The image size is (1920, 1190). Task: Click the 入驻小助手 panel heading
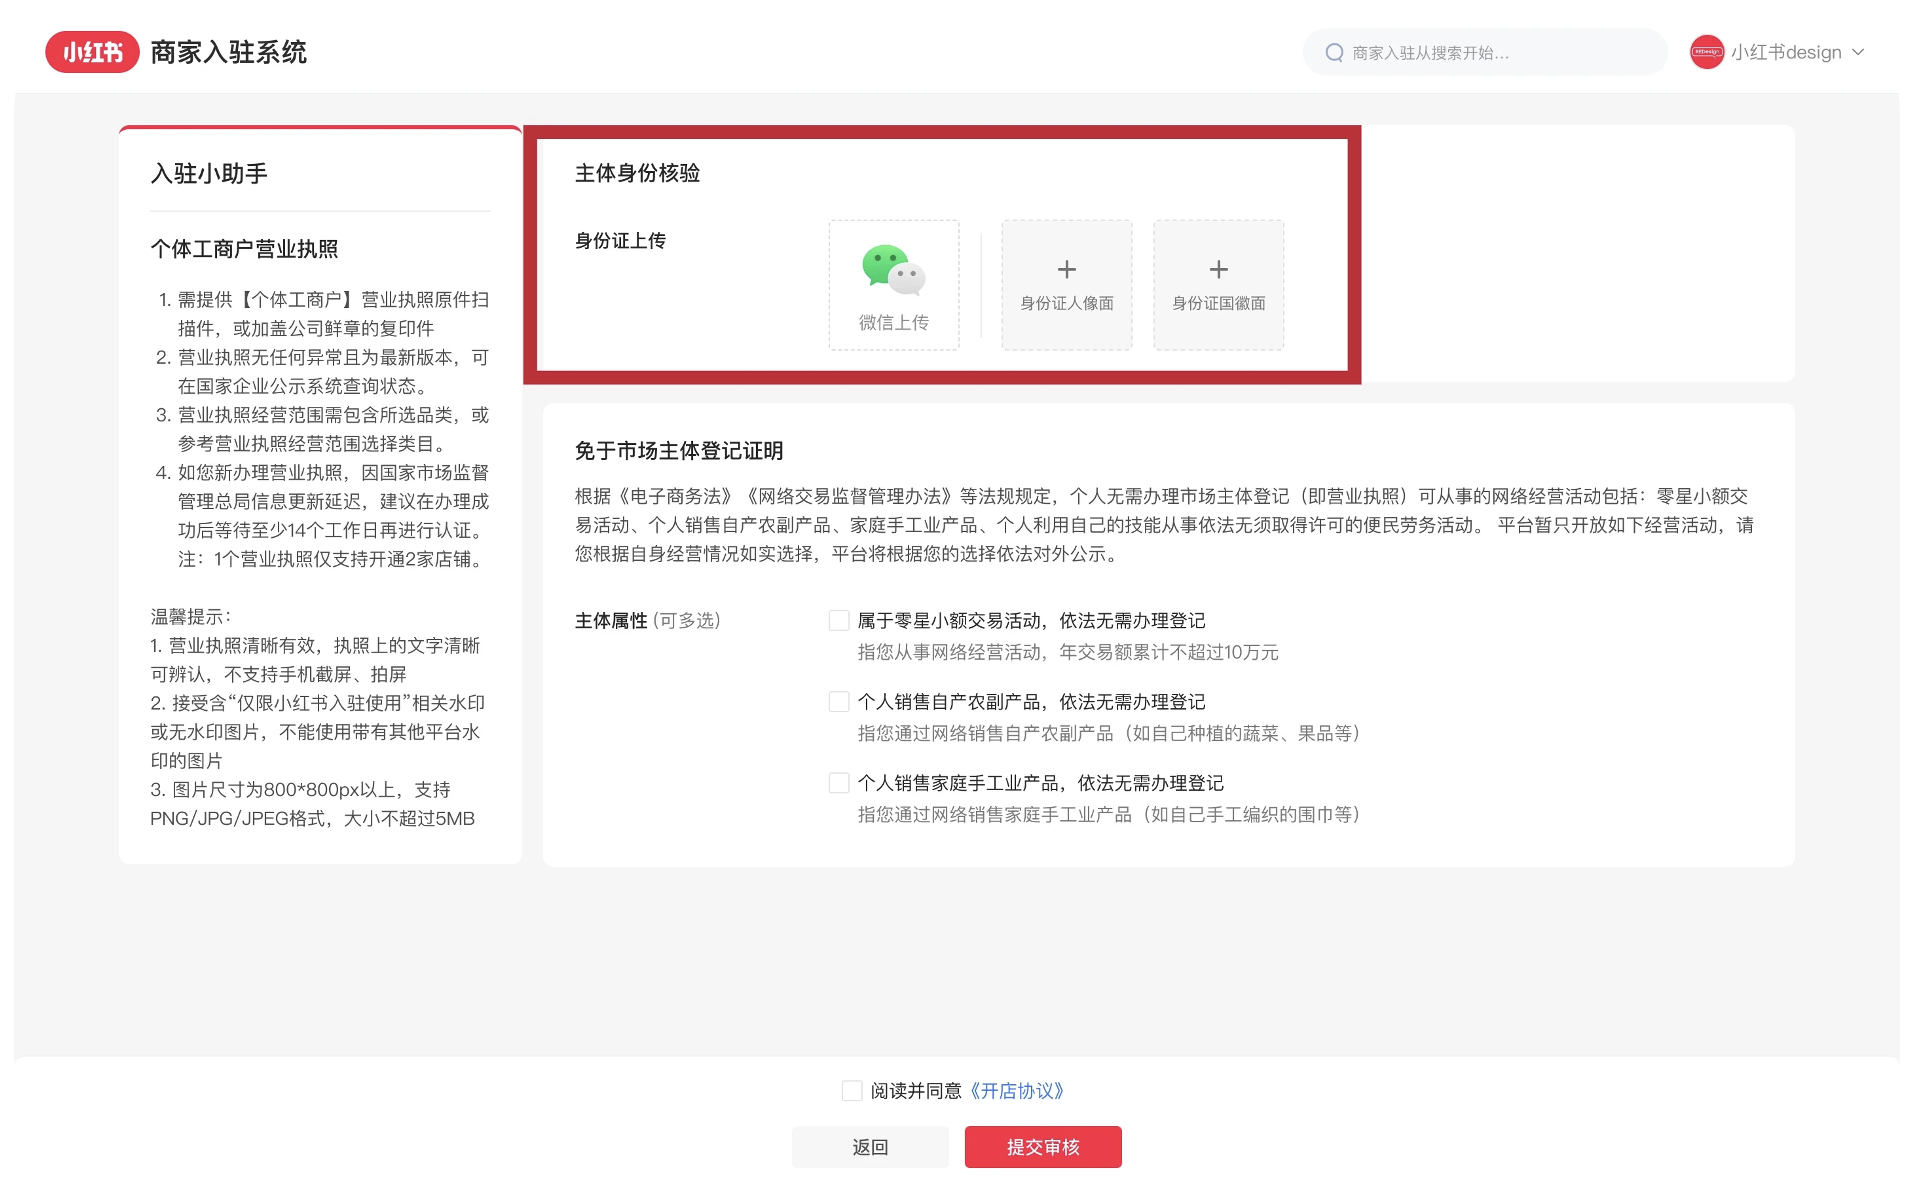coord(209,174)
